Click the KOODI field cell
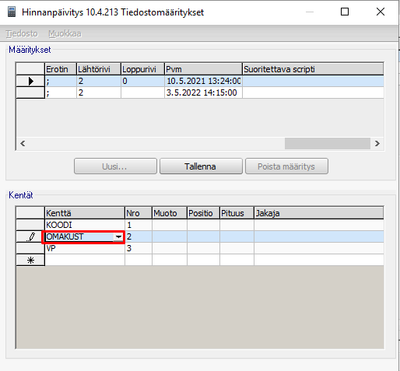The image size is (400, 371). (85, 225)
